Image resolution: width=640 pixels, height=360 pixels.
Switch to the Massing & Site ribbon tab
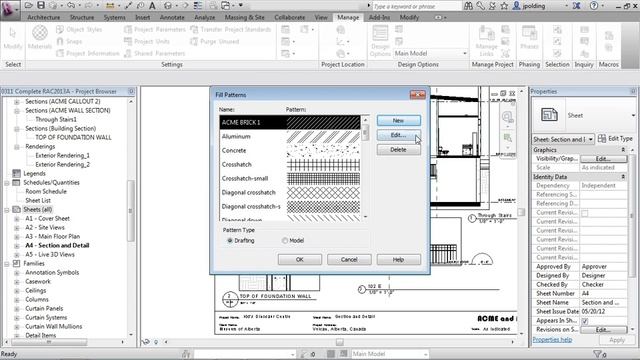[x=244, y=17]
